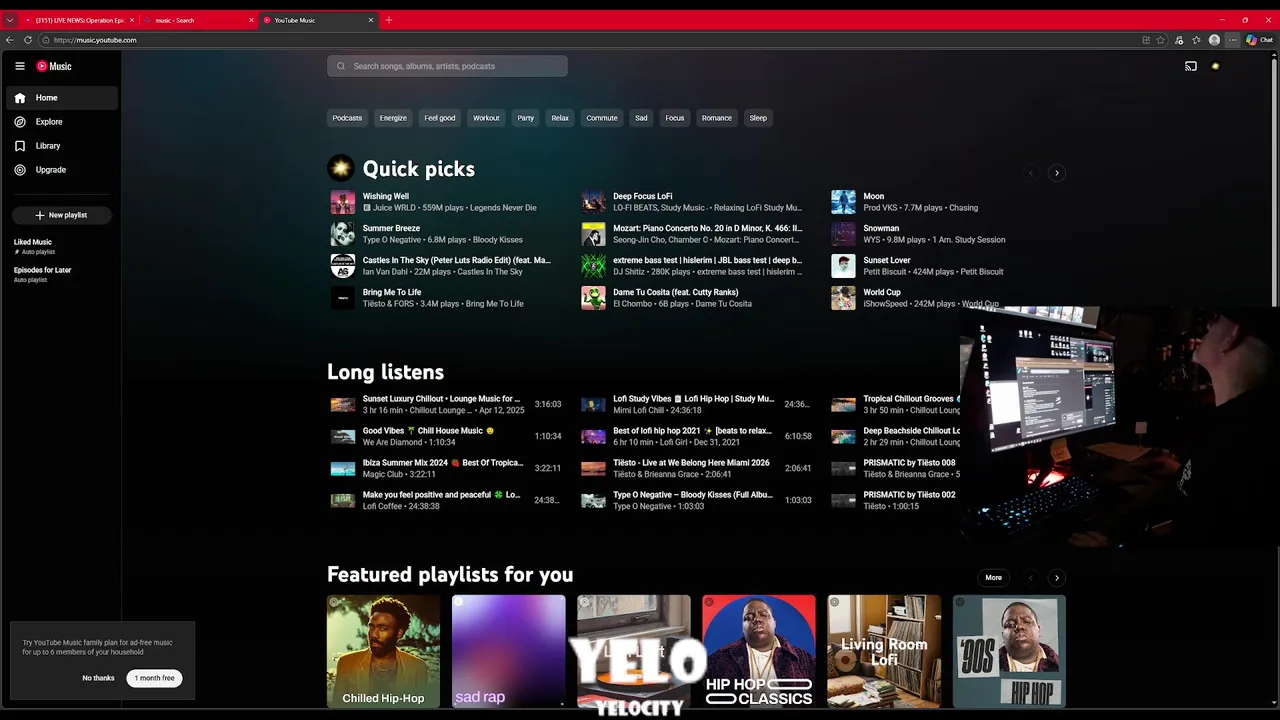
Task: Select the Podcasts chip
Action: tap(347, 118)
